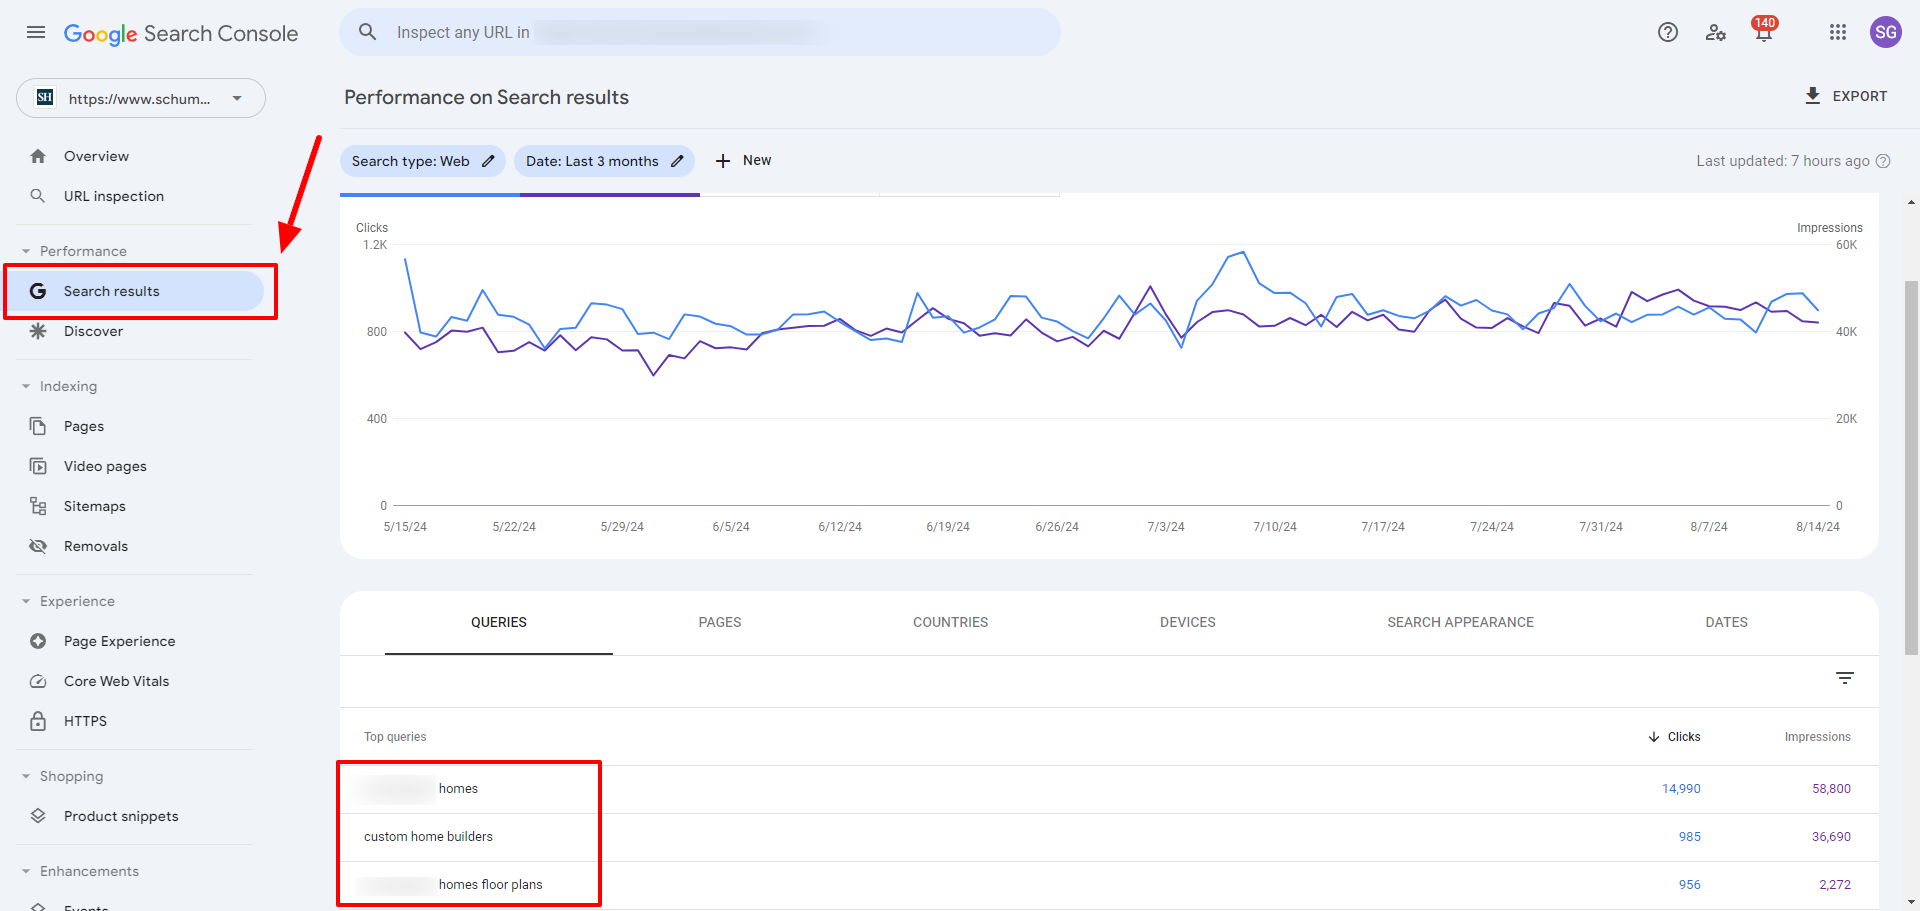Viewport: 1920px width, 911px height.
Task: Click Discover asterisk icon
Action: pos(38,331)
